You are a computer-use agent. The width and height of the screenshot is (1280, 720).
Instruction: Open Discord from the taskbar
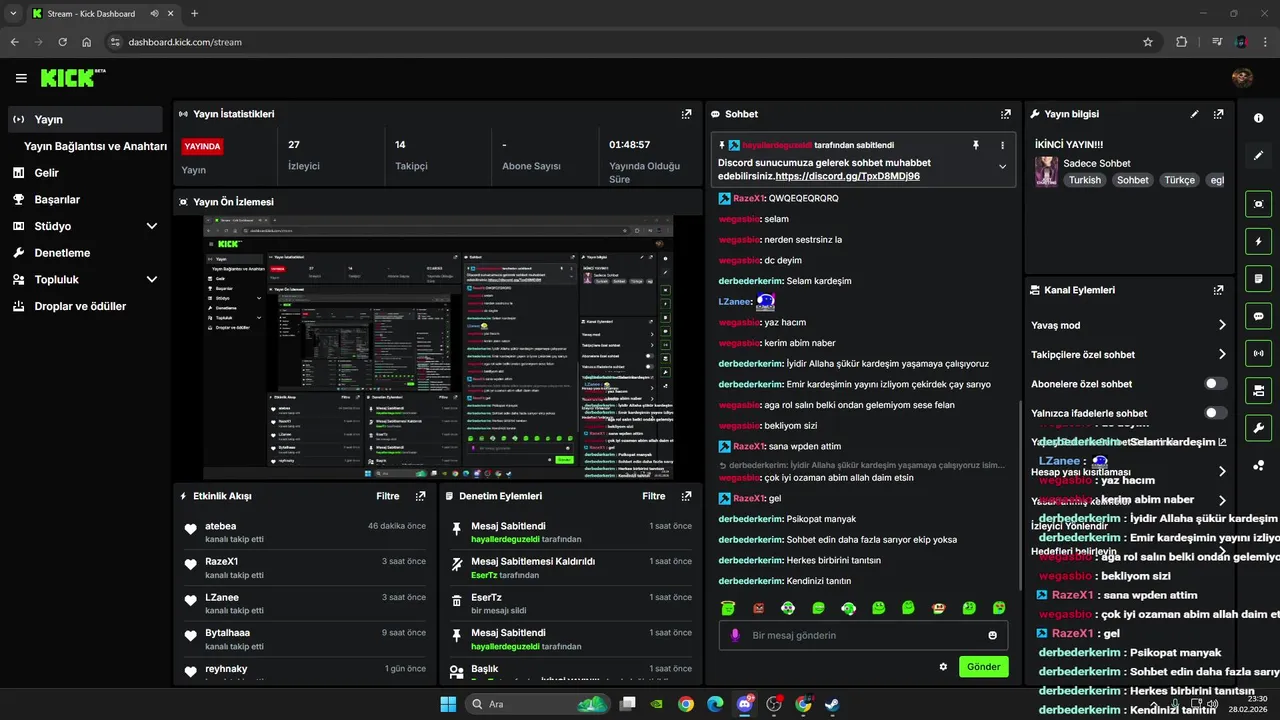744,704
